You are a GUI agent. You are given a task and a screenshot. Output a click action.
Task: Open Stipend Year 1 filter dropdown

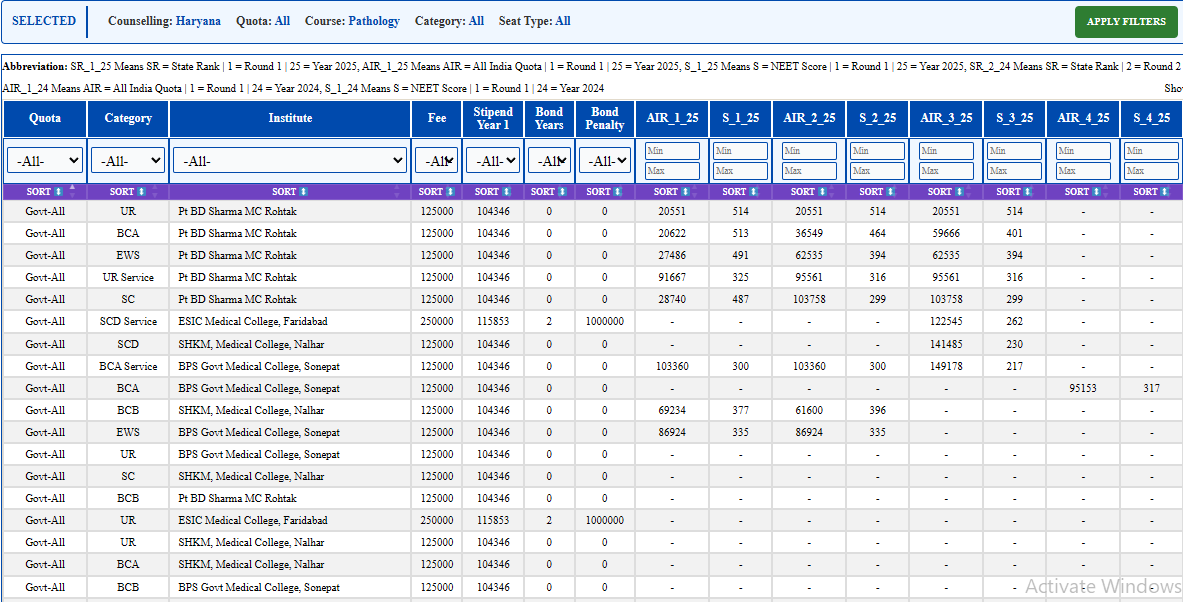pyautogui.click(x=493, y=161)
